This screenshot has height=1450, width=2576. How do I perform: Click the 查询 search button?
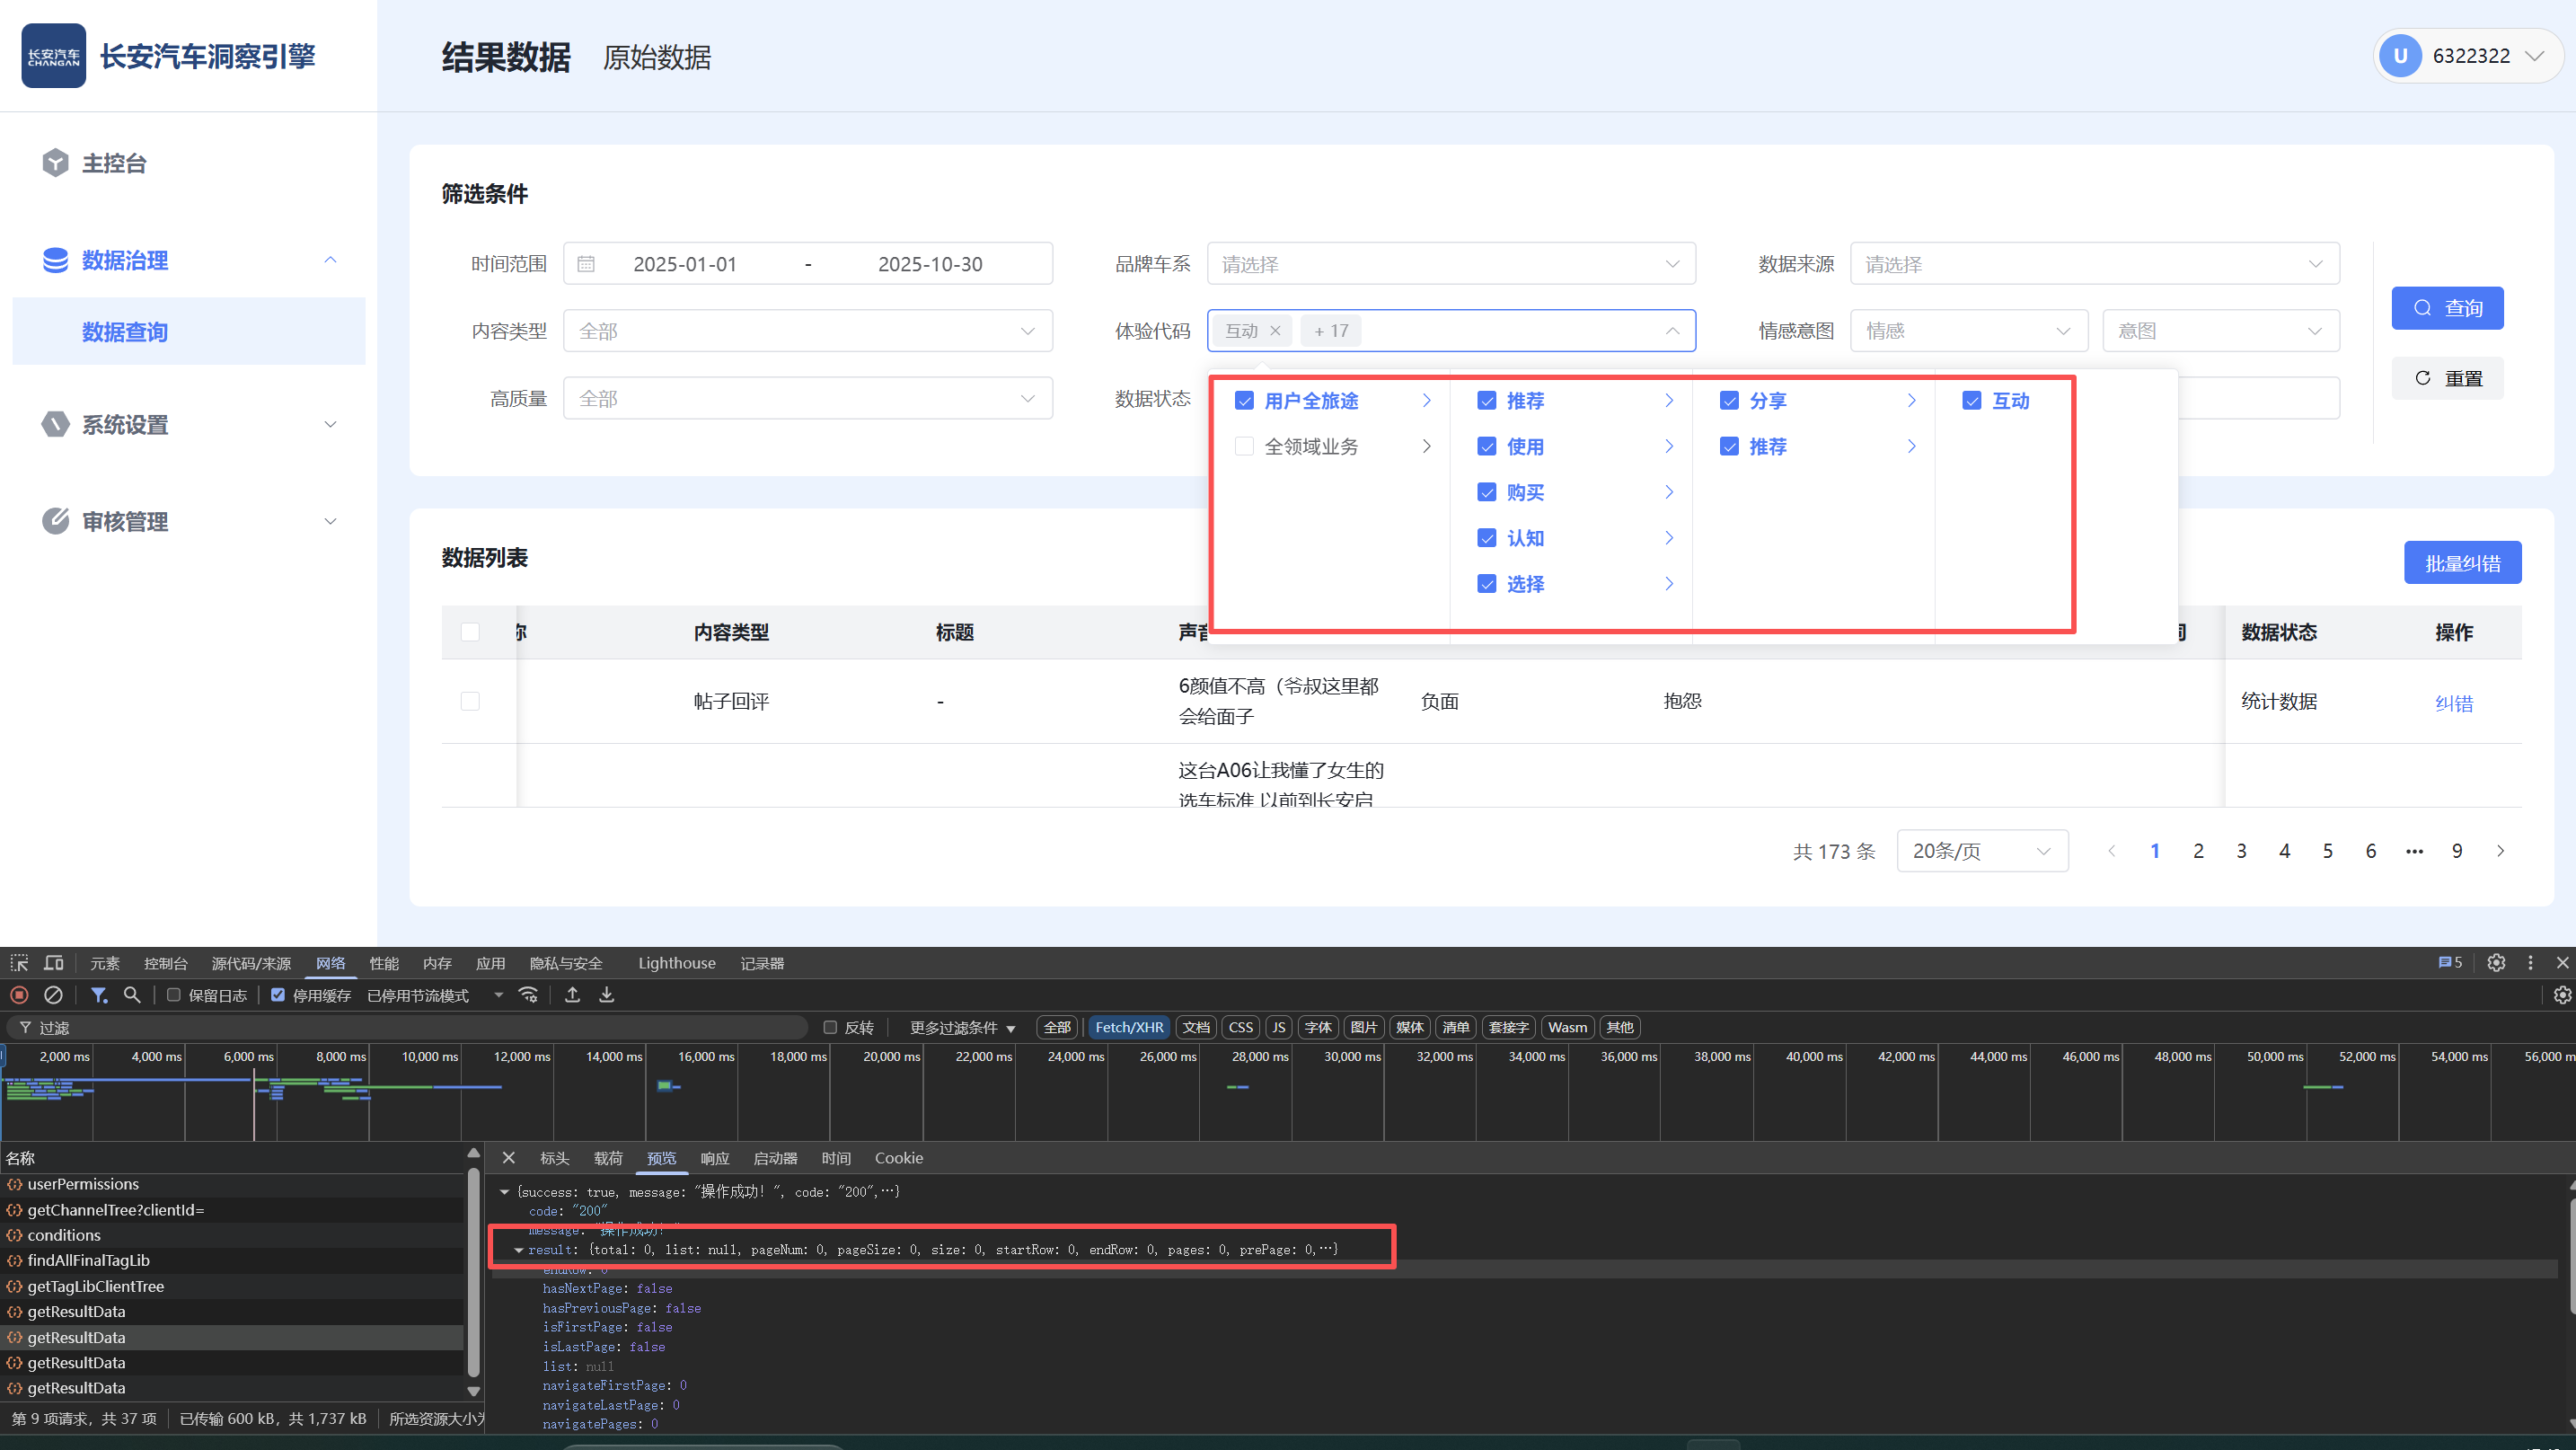point(2446,308)
